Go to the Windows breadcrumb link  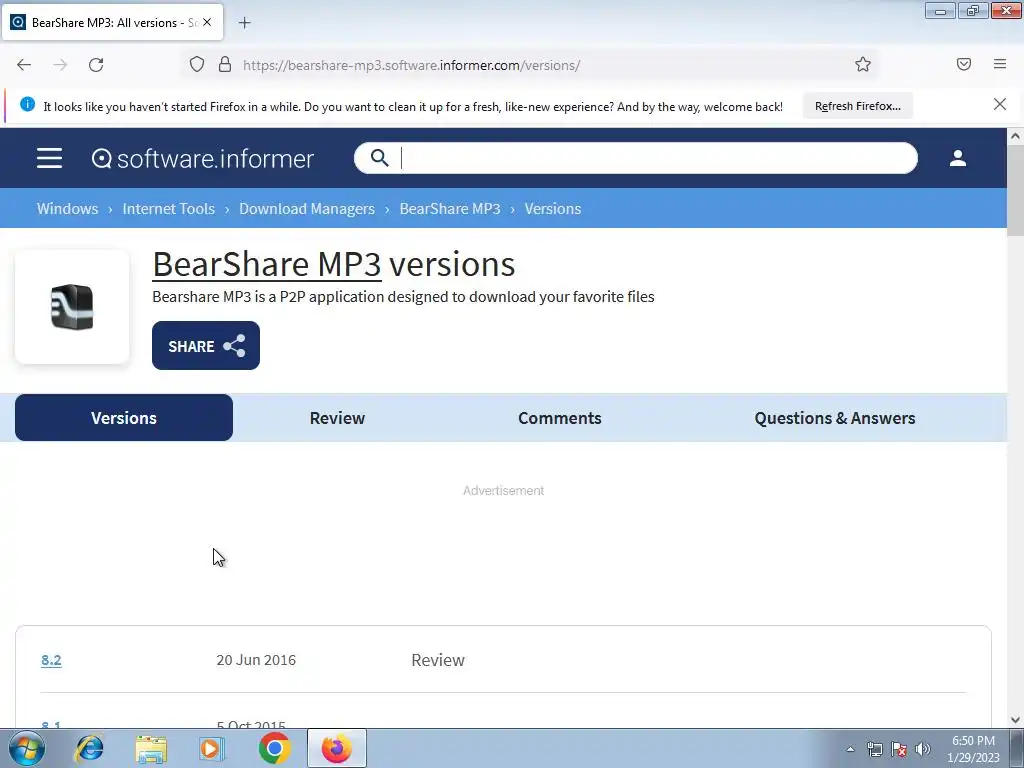click(67, 208)
